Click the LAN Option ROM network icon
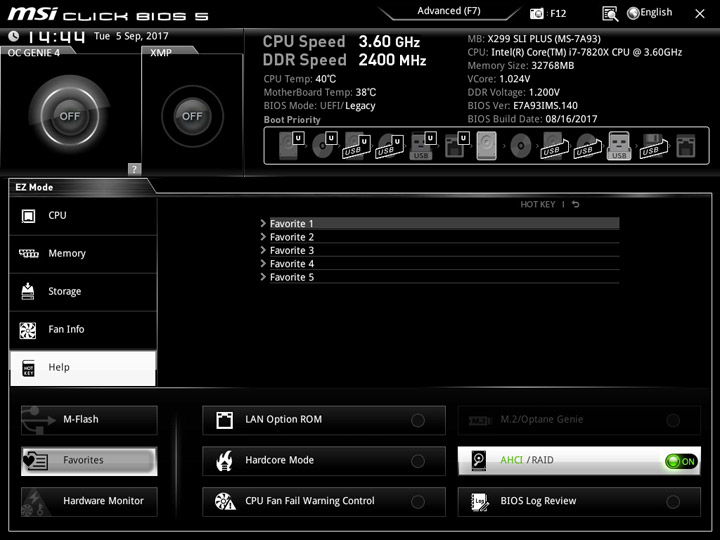The width and height of the screenshot is (720, 540). tap(224, 420)
